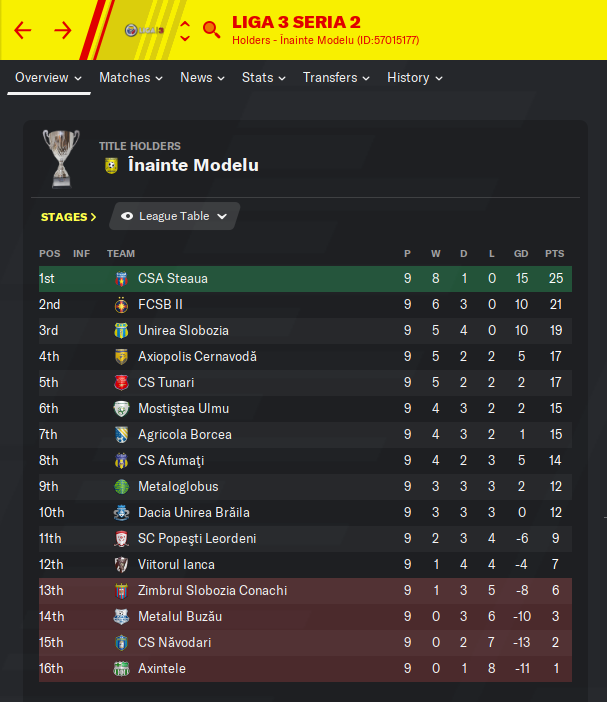Viewport: 607px width, 702px height.
Task: Go back with the left arrow
Action: point(23,30)
